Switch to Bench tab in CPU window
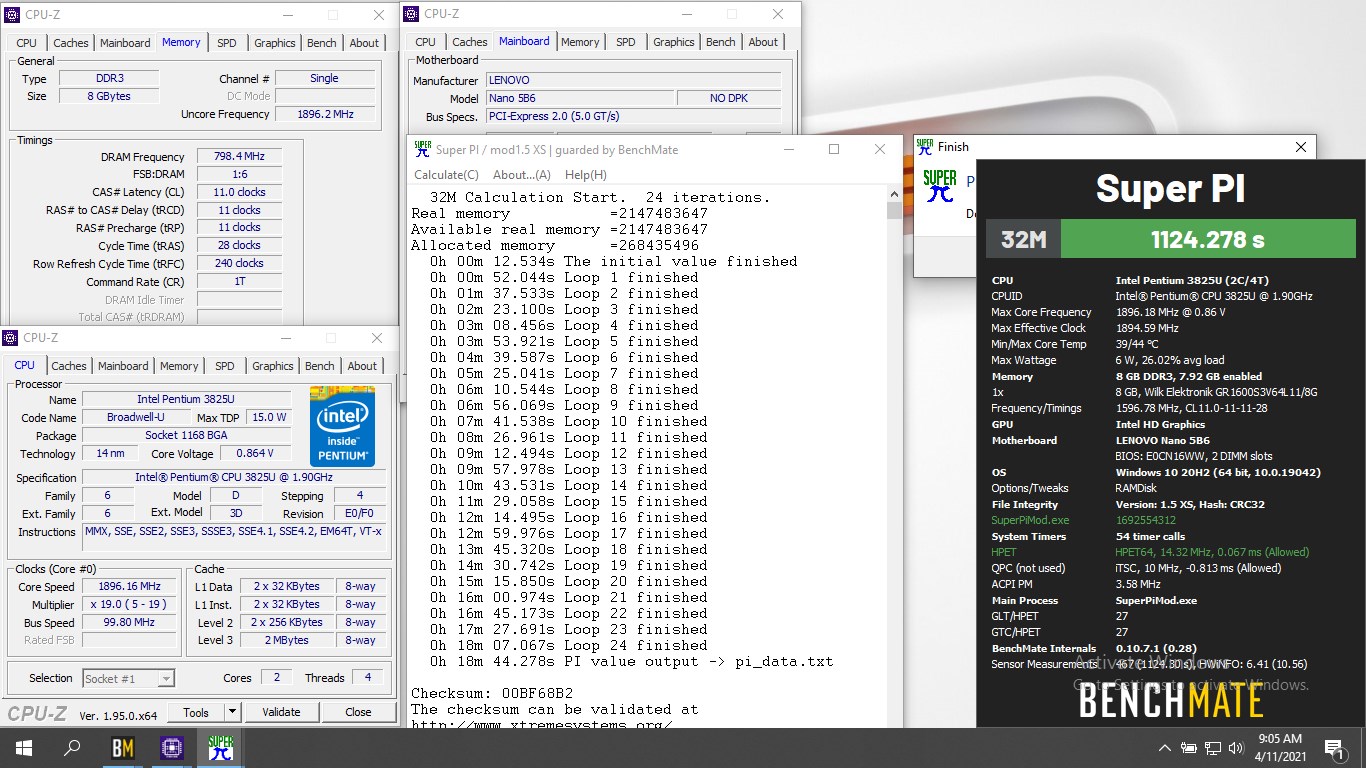This screenshot has height=768, width=1366. coord(320,366)
